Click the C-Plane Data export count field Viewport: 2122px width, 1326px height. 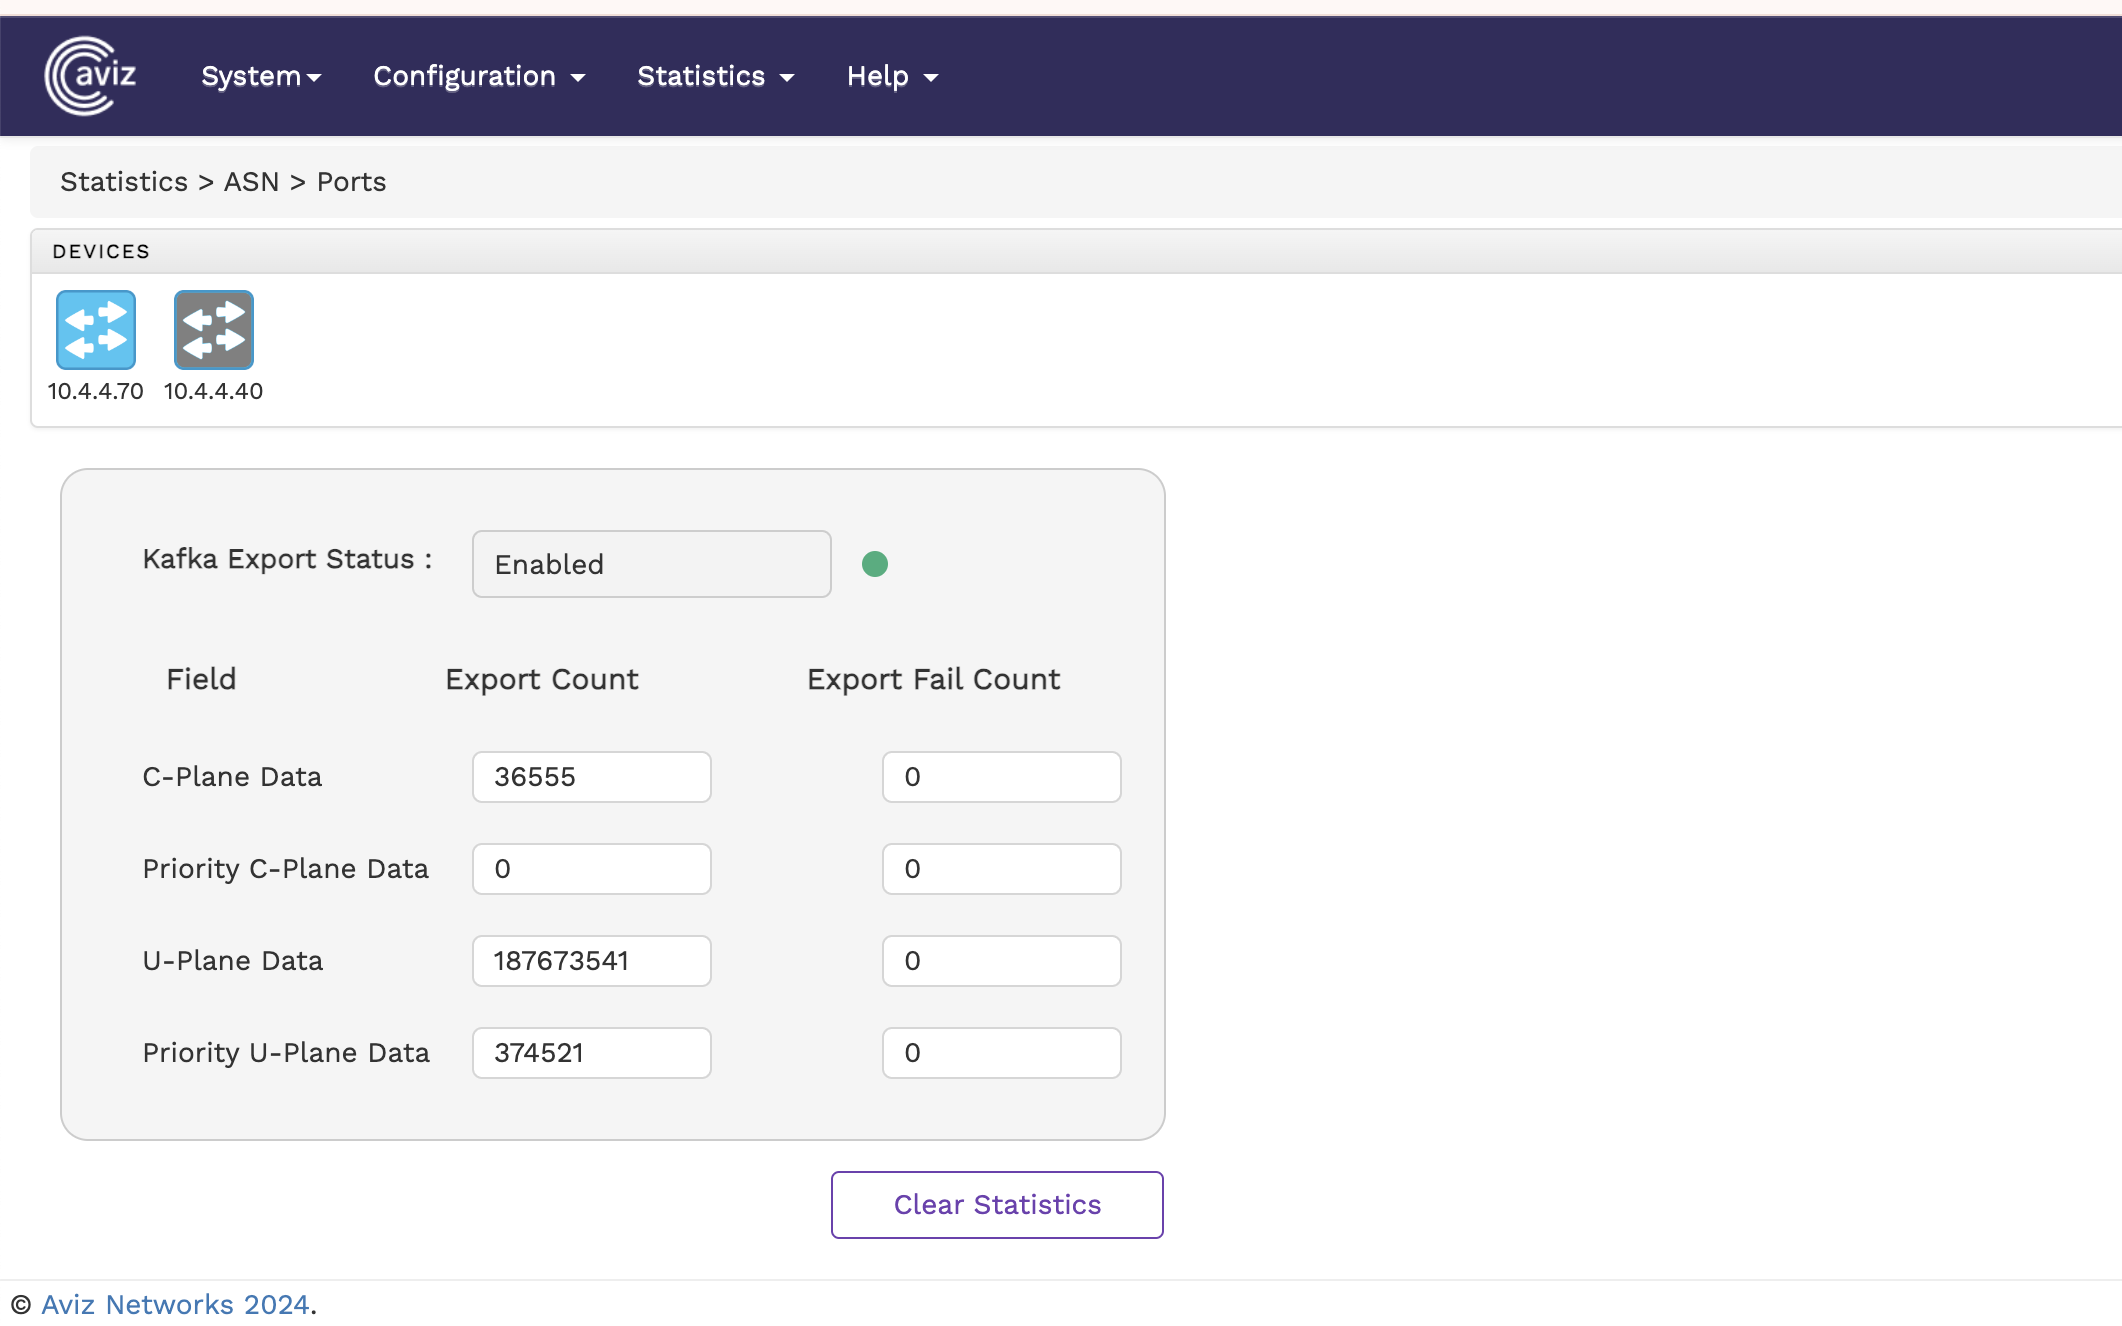(591, 777)
